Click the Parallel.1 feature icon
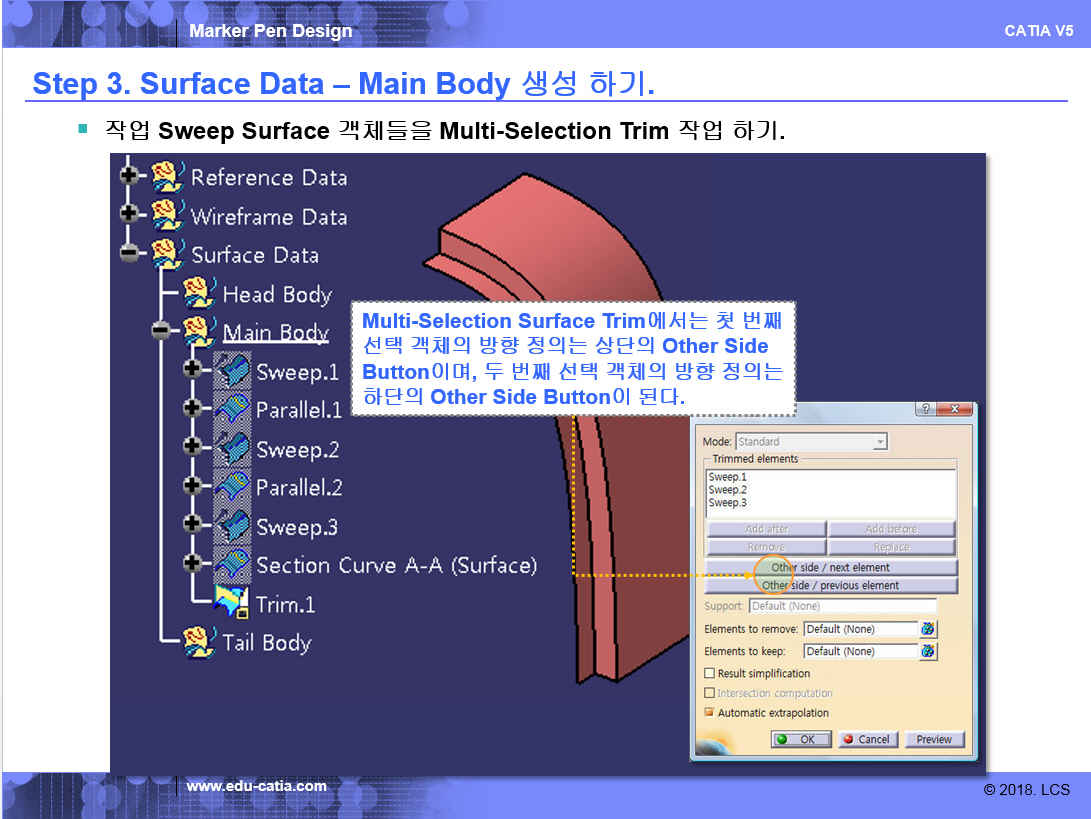The image size is (1091, 819). click(x=232, y=409)
